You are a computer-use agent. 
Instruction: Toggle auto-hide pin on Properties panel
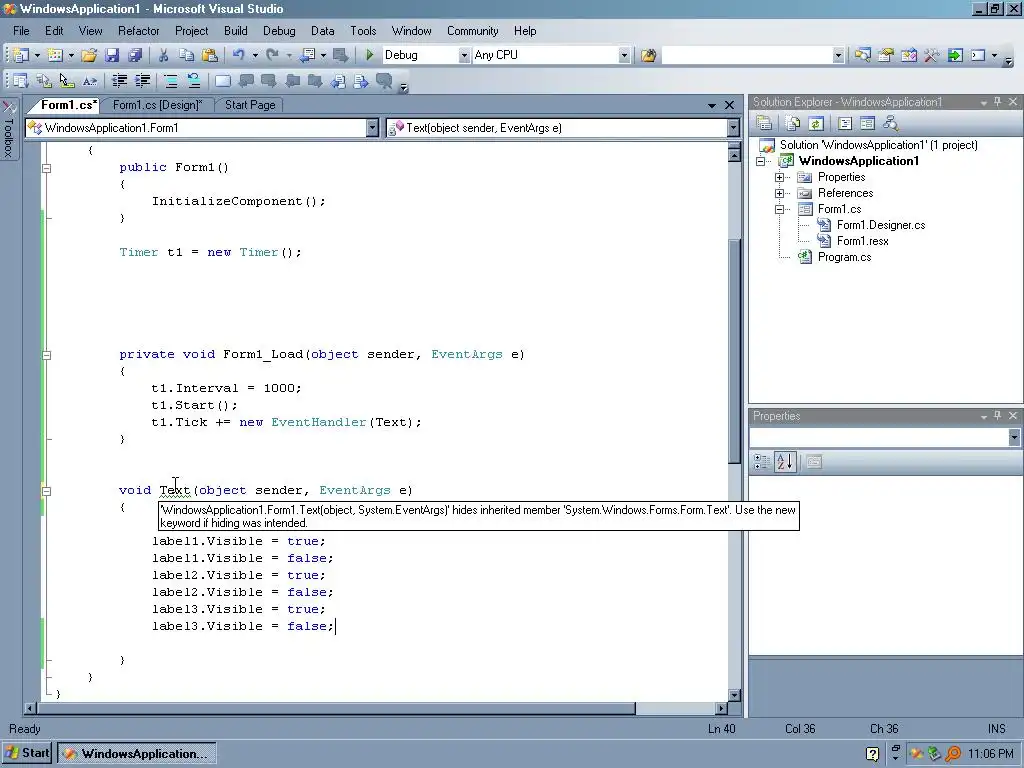[998, 416]
